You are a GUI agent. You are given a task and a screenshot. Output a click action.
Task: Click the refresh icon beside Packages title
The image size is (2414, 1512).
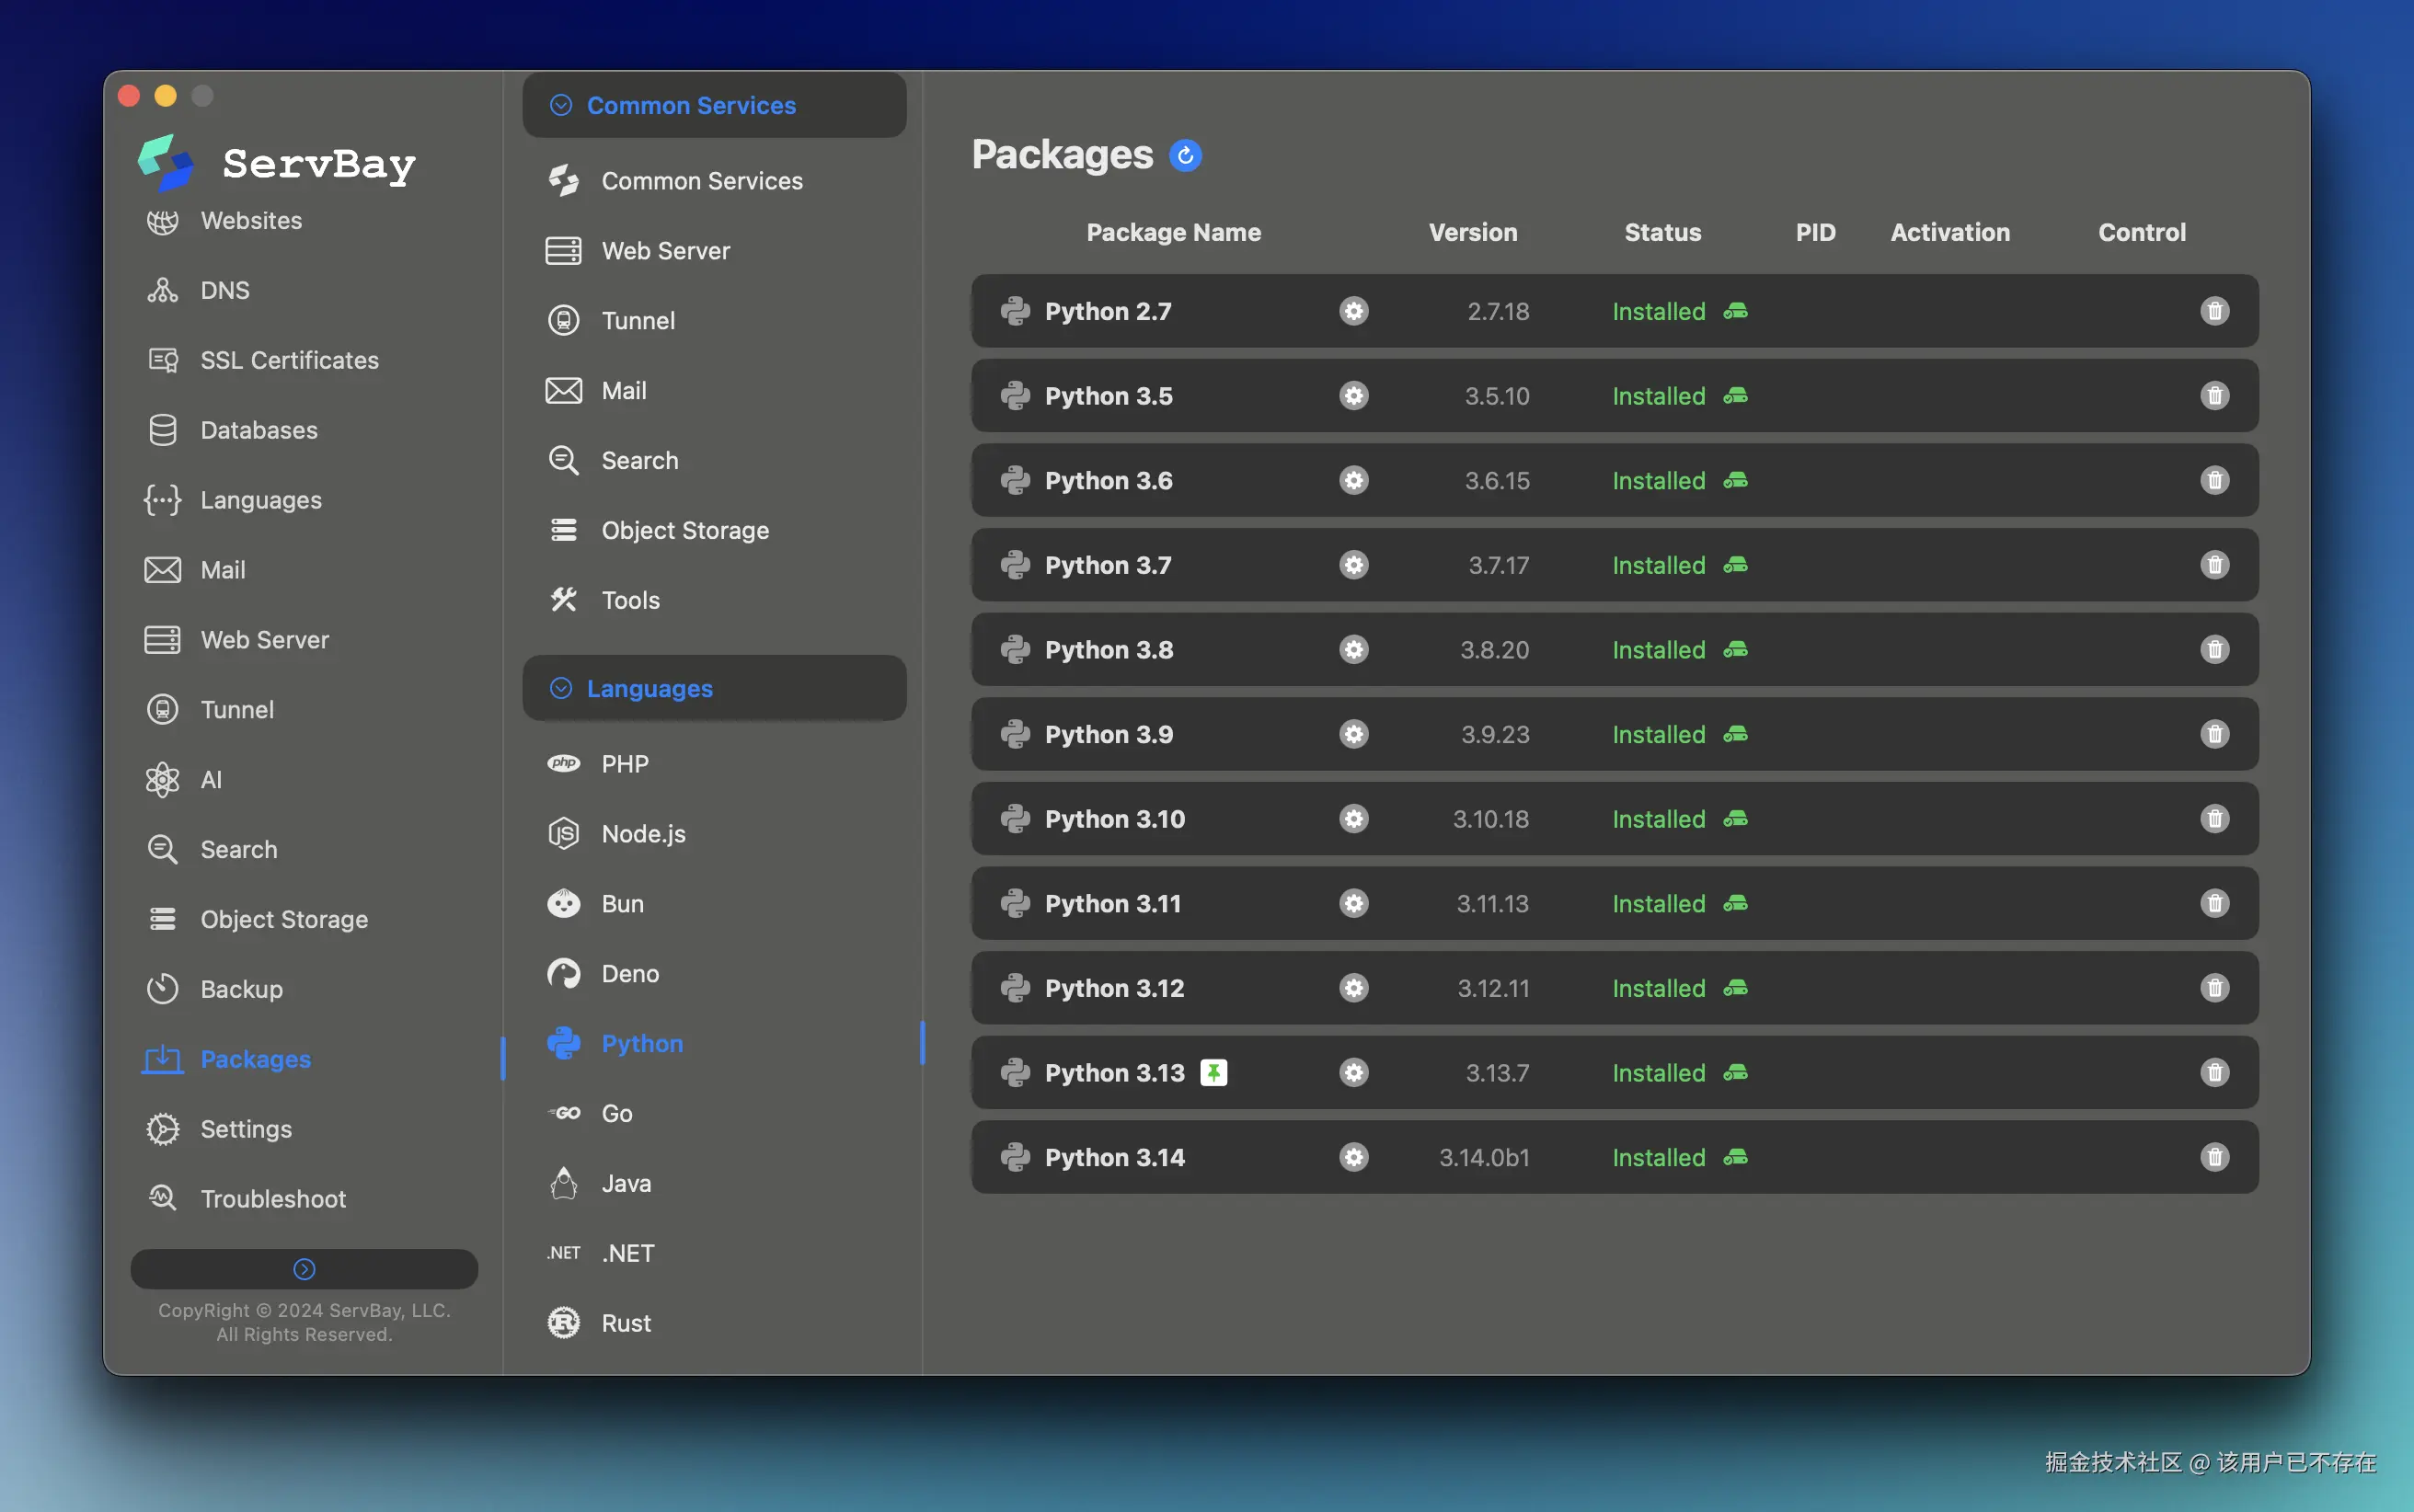pyautogui.click(x=1185, y=156)
